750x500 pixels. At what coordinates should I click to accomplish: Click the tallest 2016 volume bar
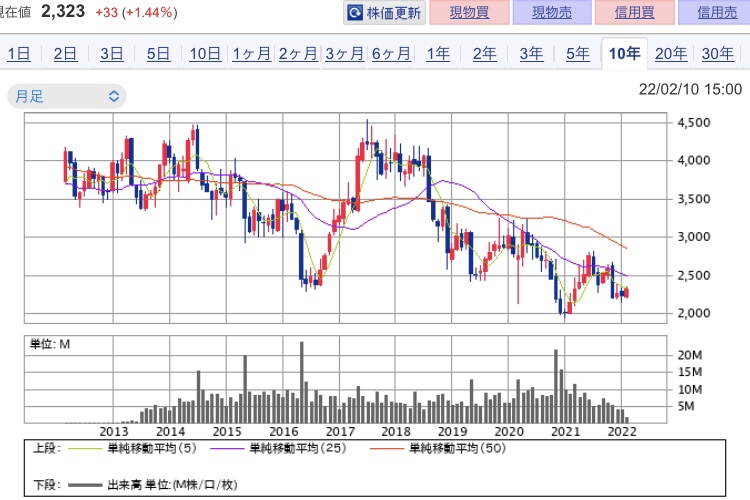coord(301,382)
